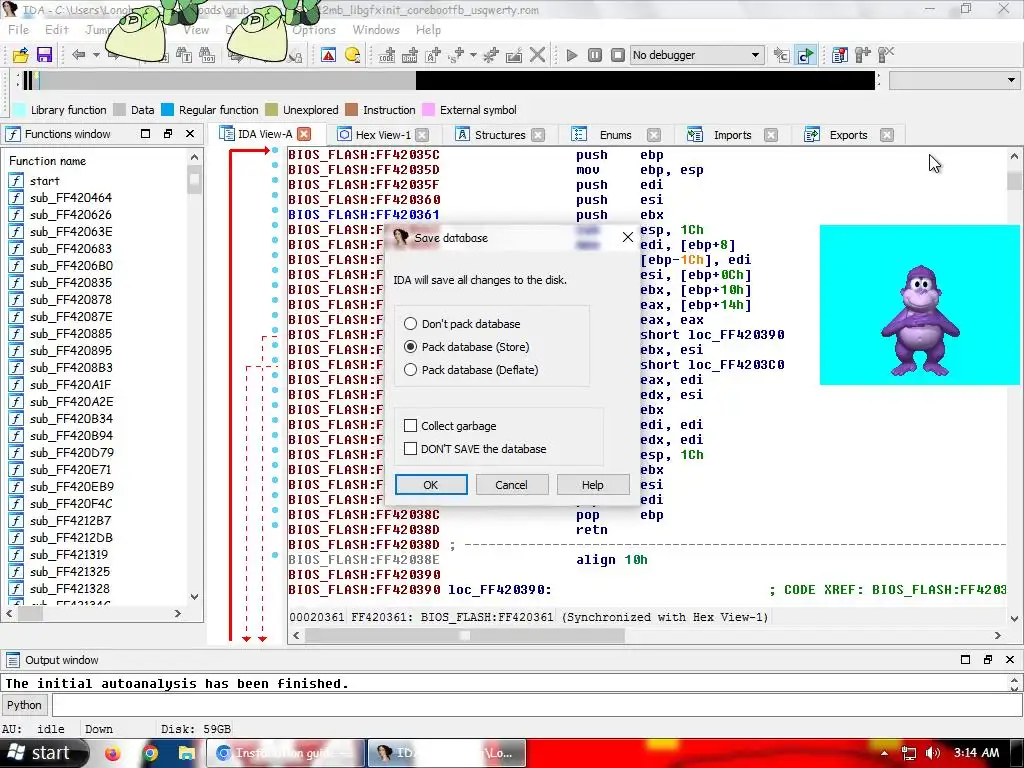Image resolution: width=1024 pixels, height=768 pixels.
Task: Start process with the play toolbar icon
Action: pyautogui.click(x=571, y=55)
